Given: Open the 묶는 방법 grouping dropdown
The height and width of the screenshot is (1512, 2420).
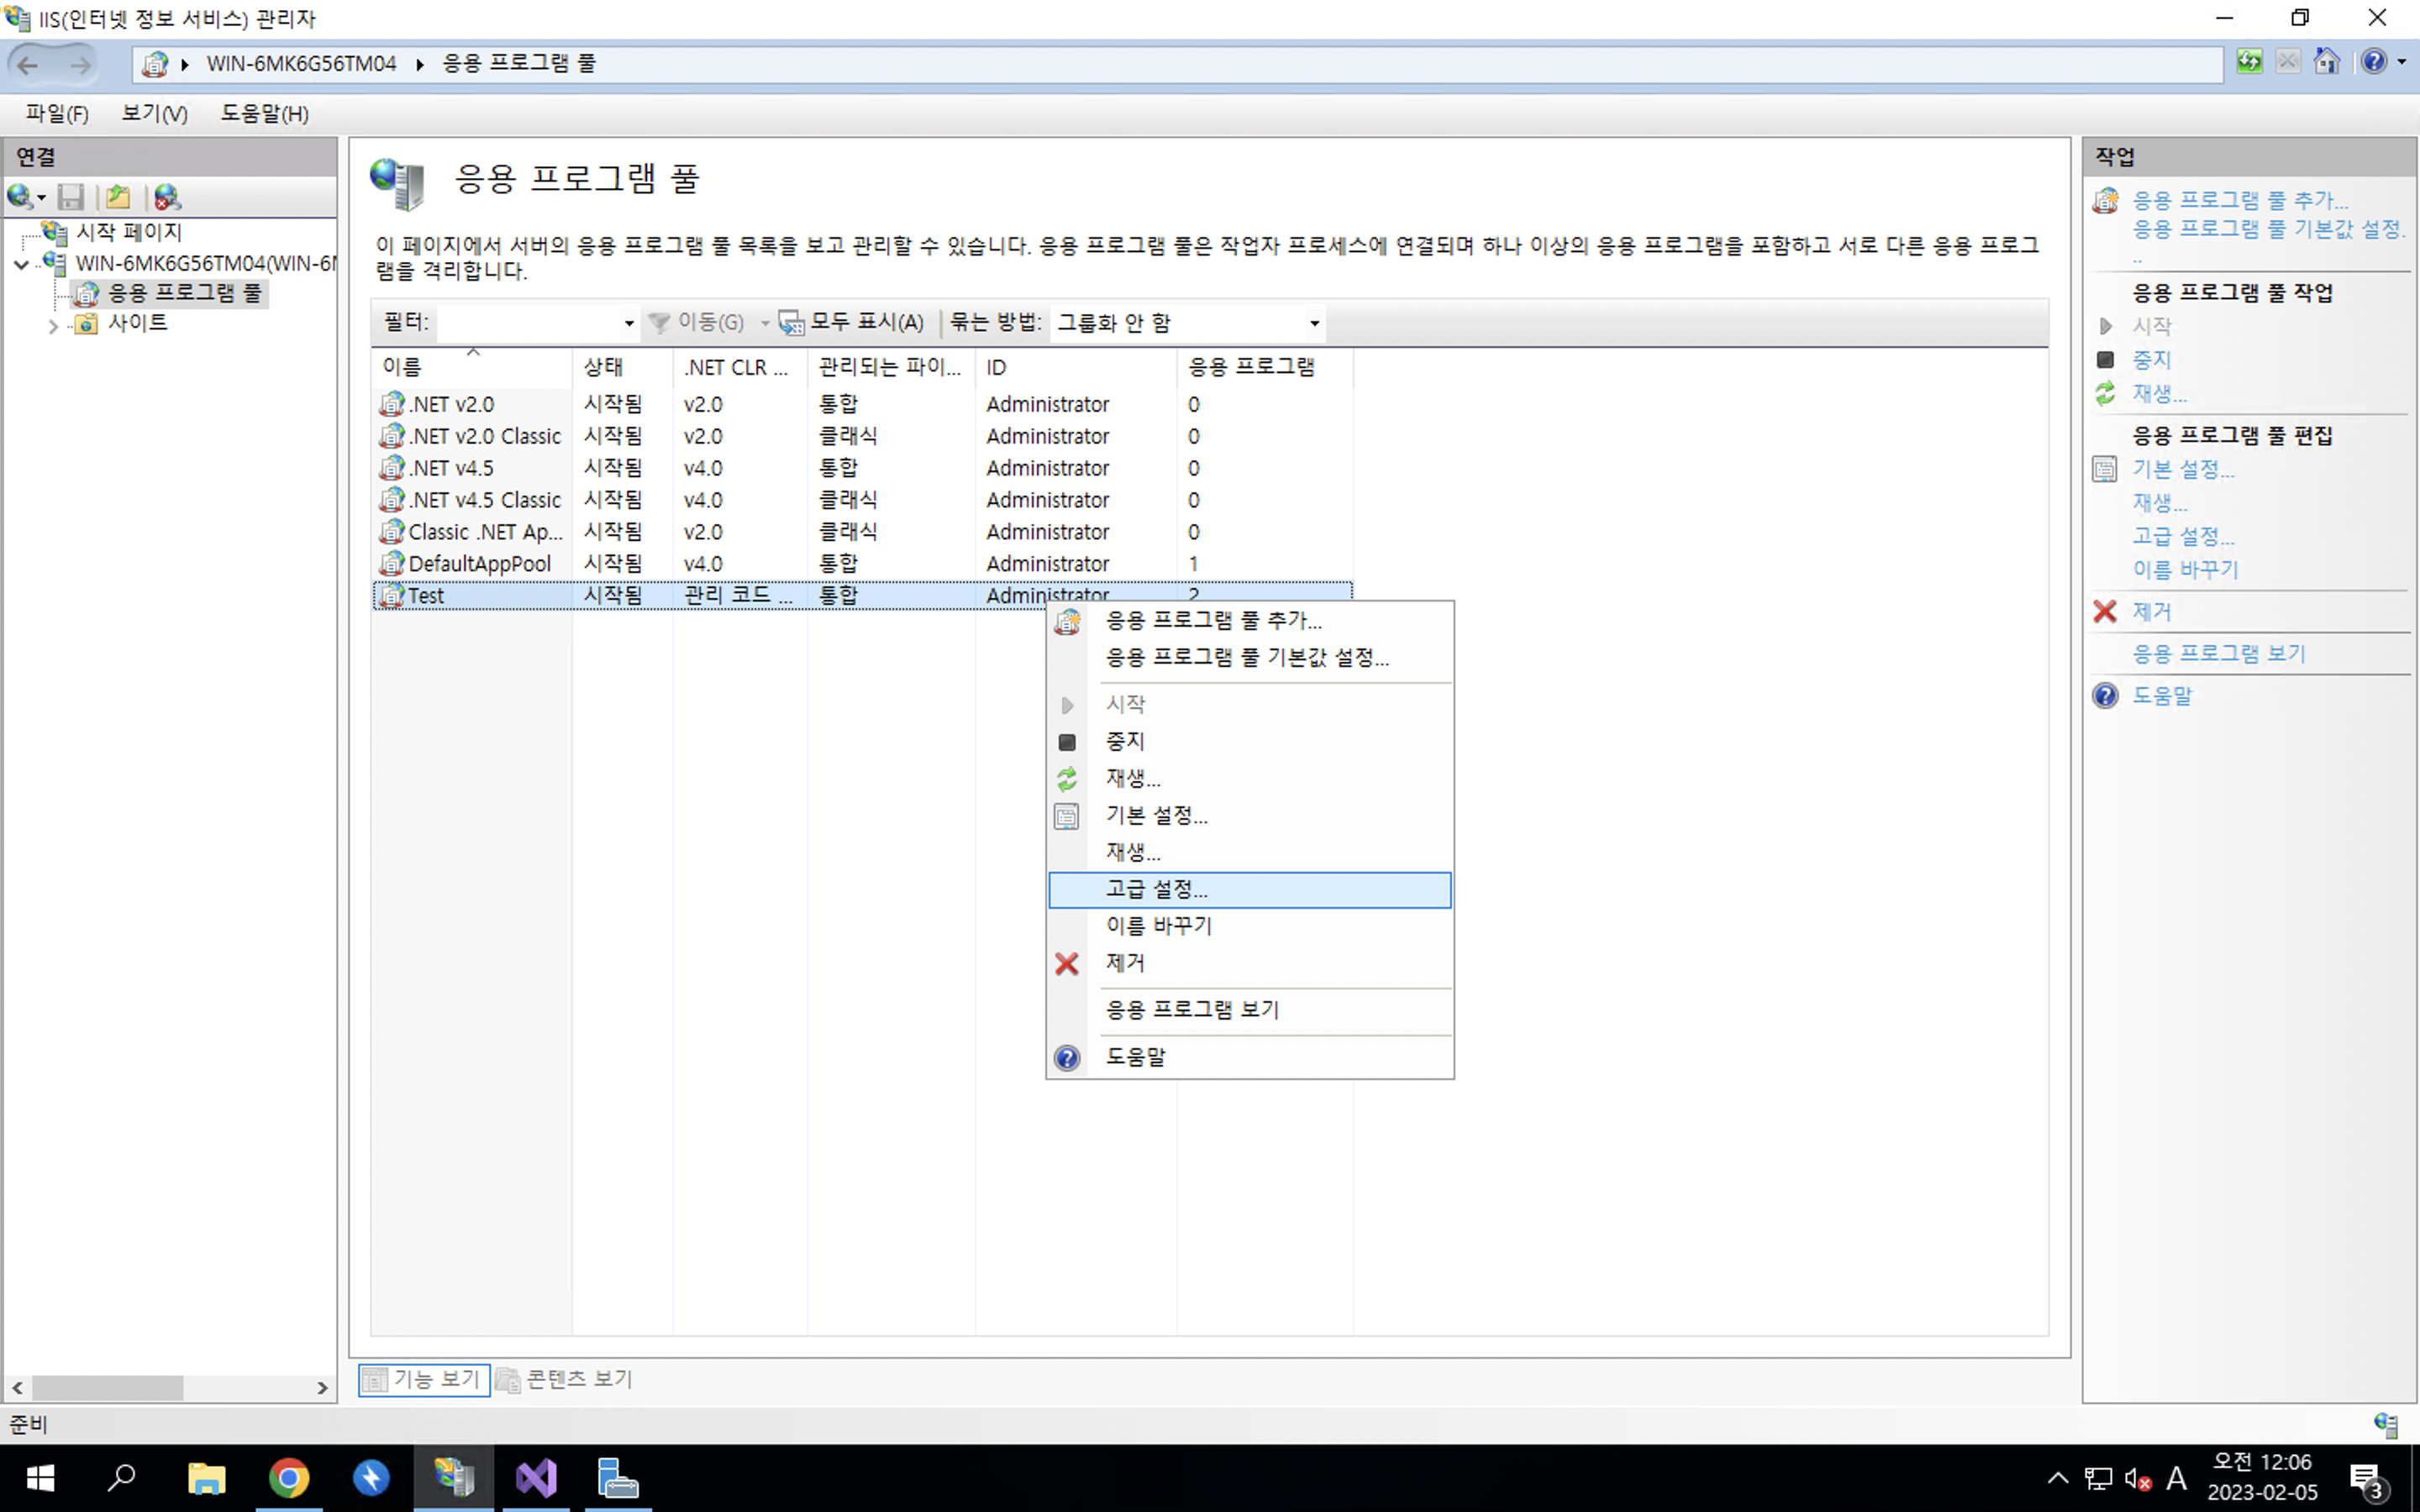Looking at the screenshot, I should click(x=1314, y=323).
